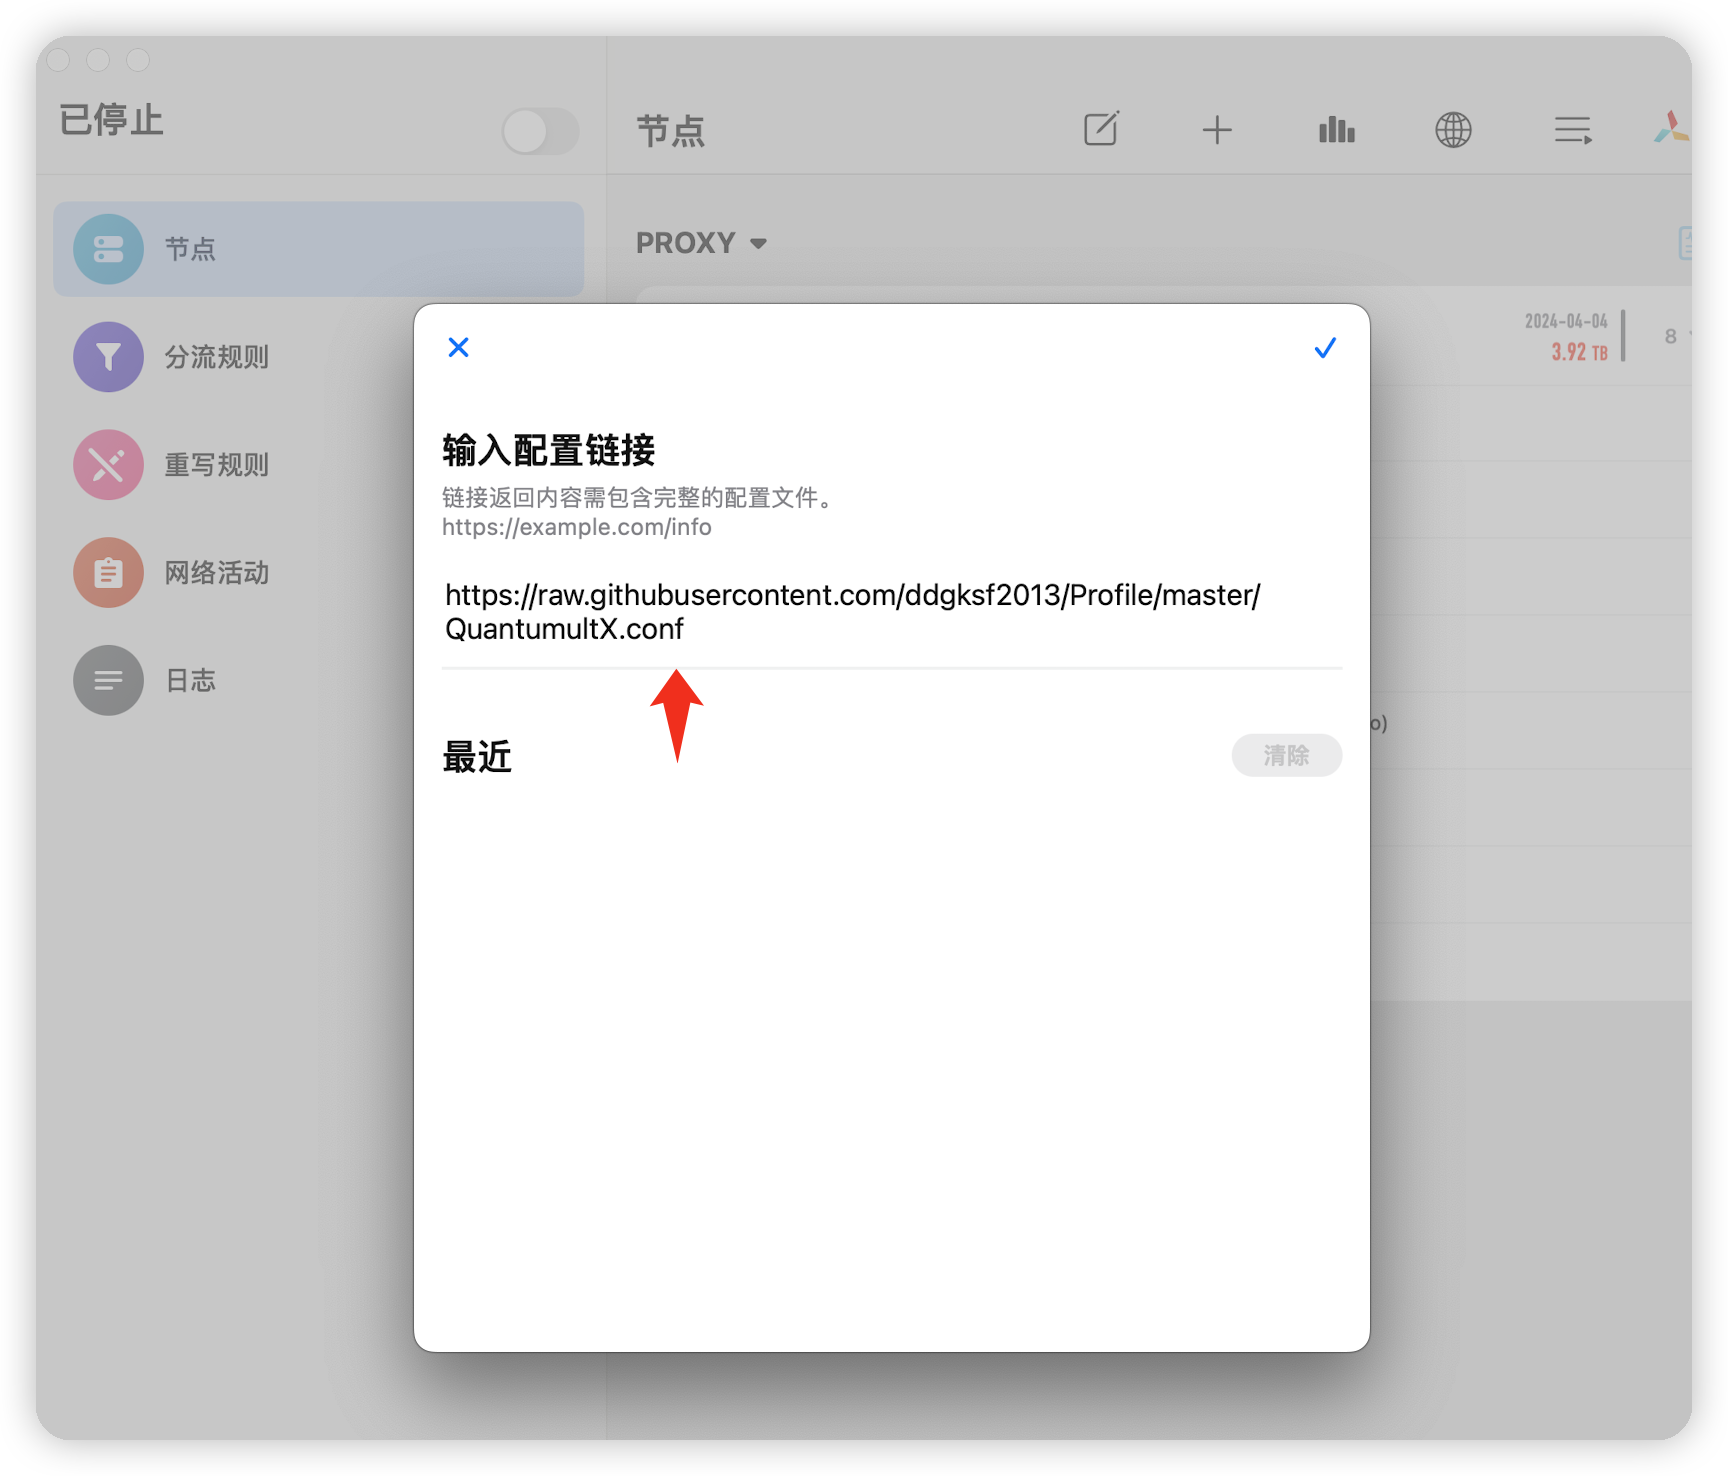Image resolution: width=1728 pixels, height=1476 pixels.
Task: Click the gray log lines icon
Action: click(108, 681)
